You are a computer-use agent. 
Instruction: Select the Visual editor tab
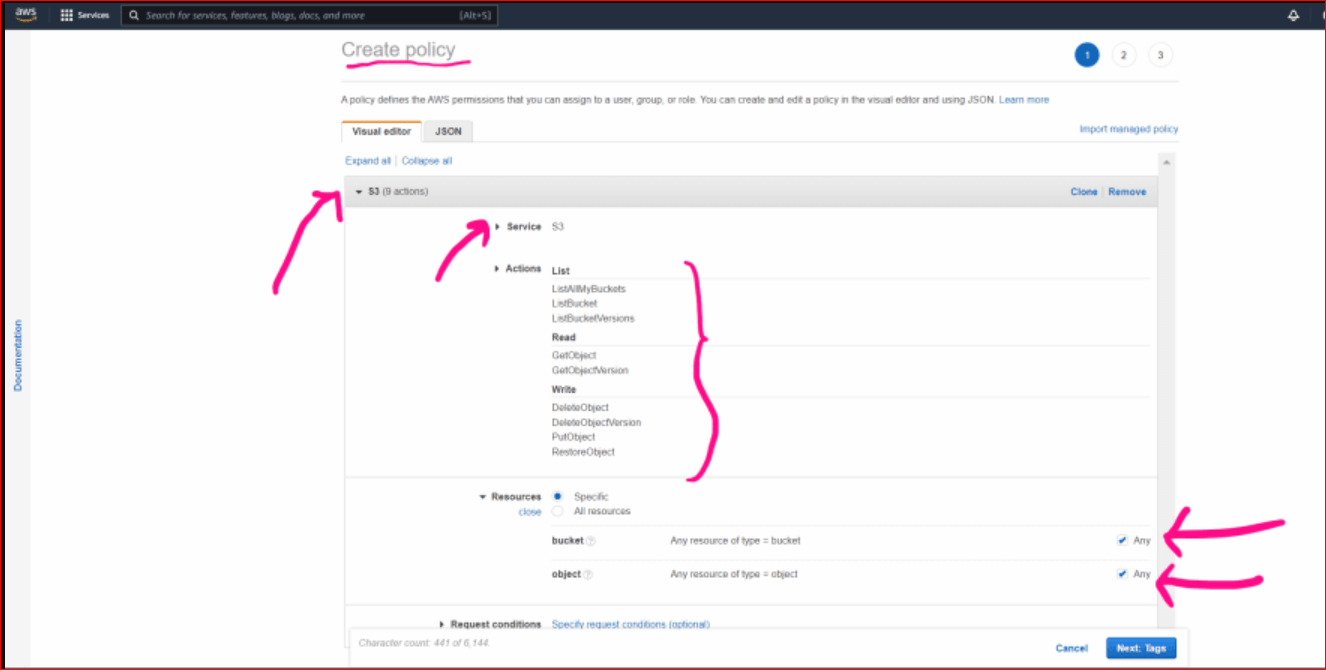point(381,131)
